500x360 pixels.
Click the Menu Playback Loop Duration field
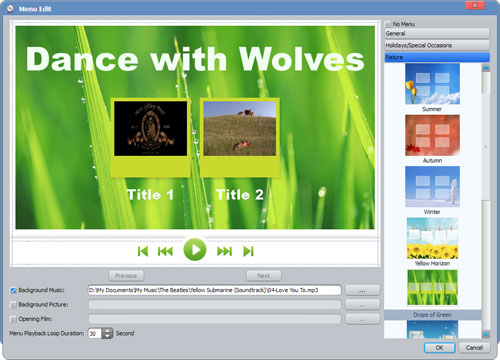[95, 333]
